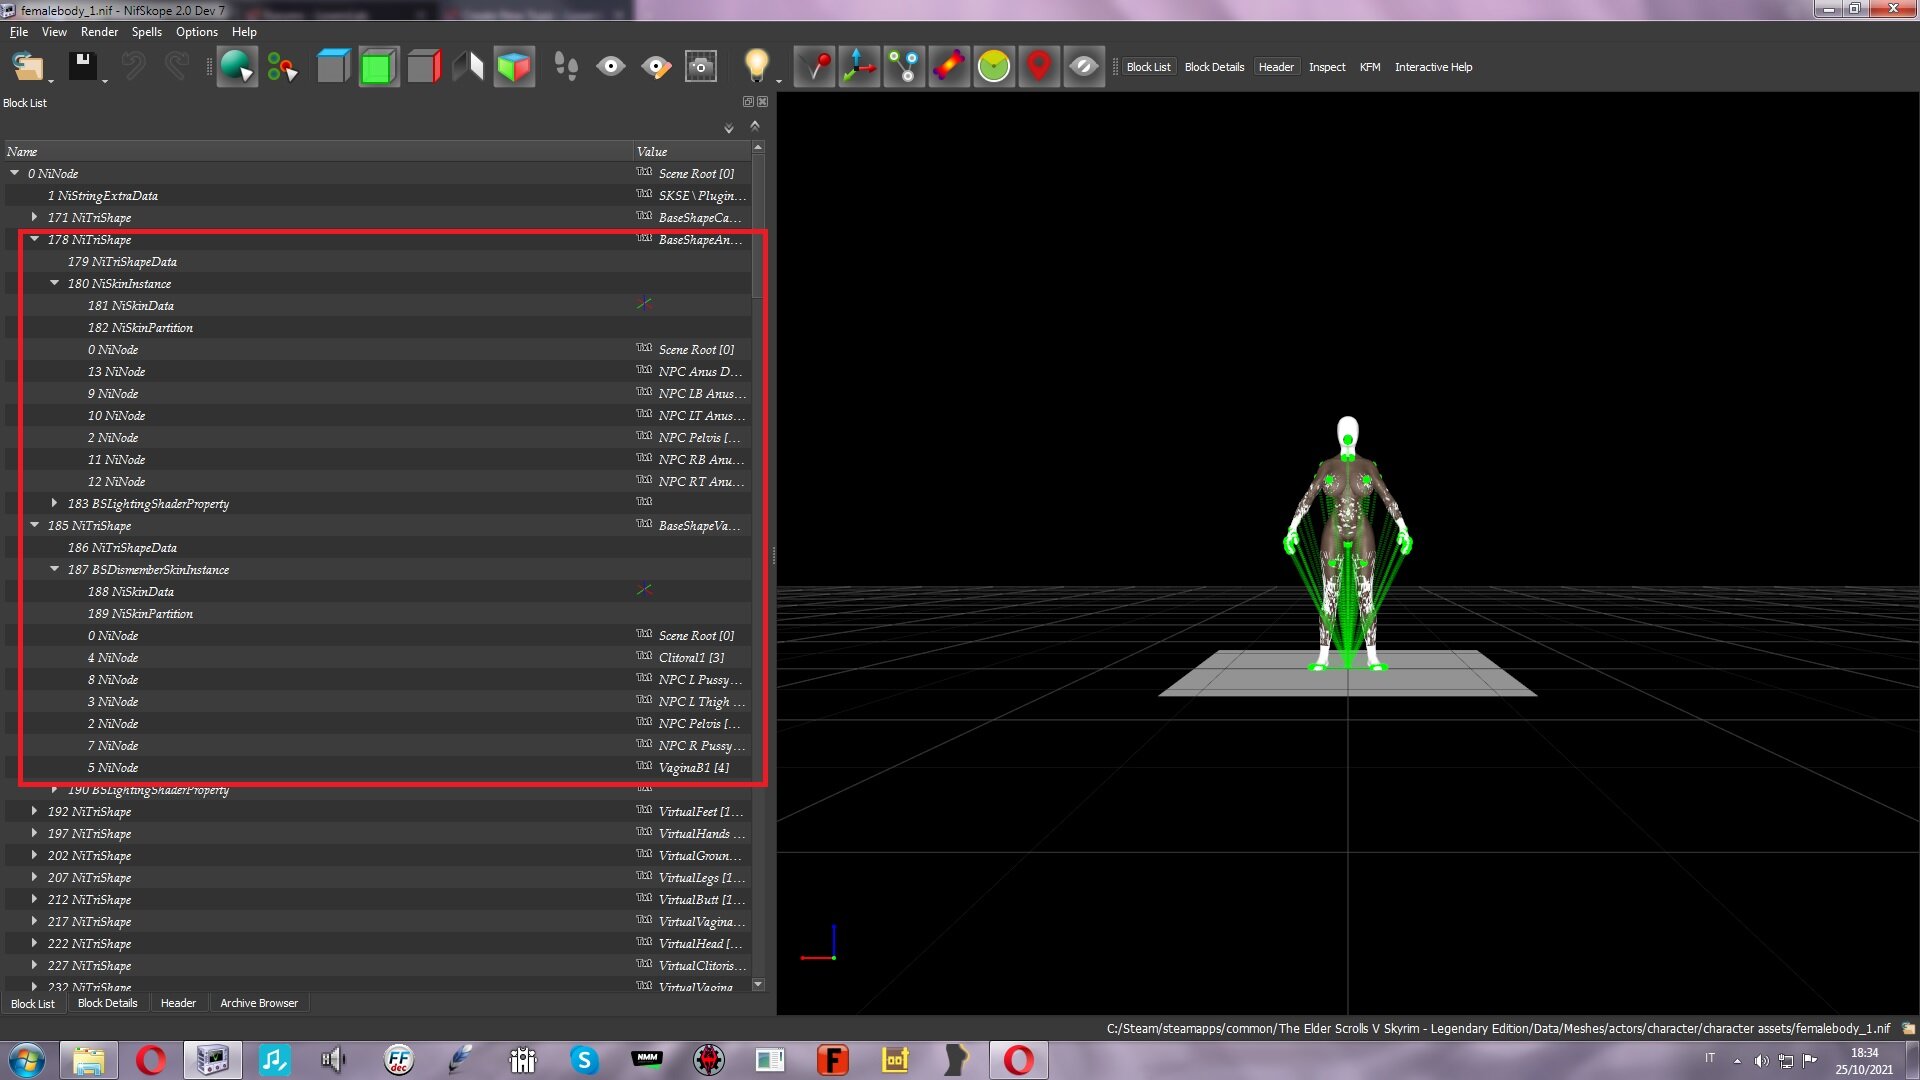
Task: Click the toolbar Block List button
Action: (1148, 67)
